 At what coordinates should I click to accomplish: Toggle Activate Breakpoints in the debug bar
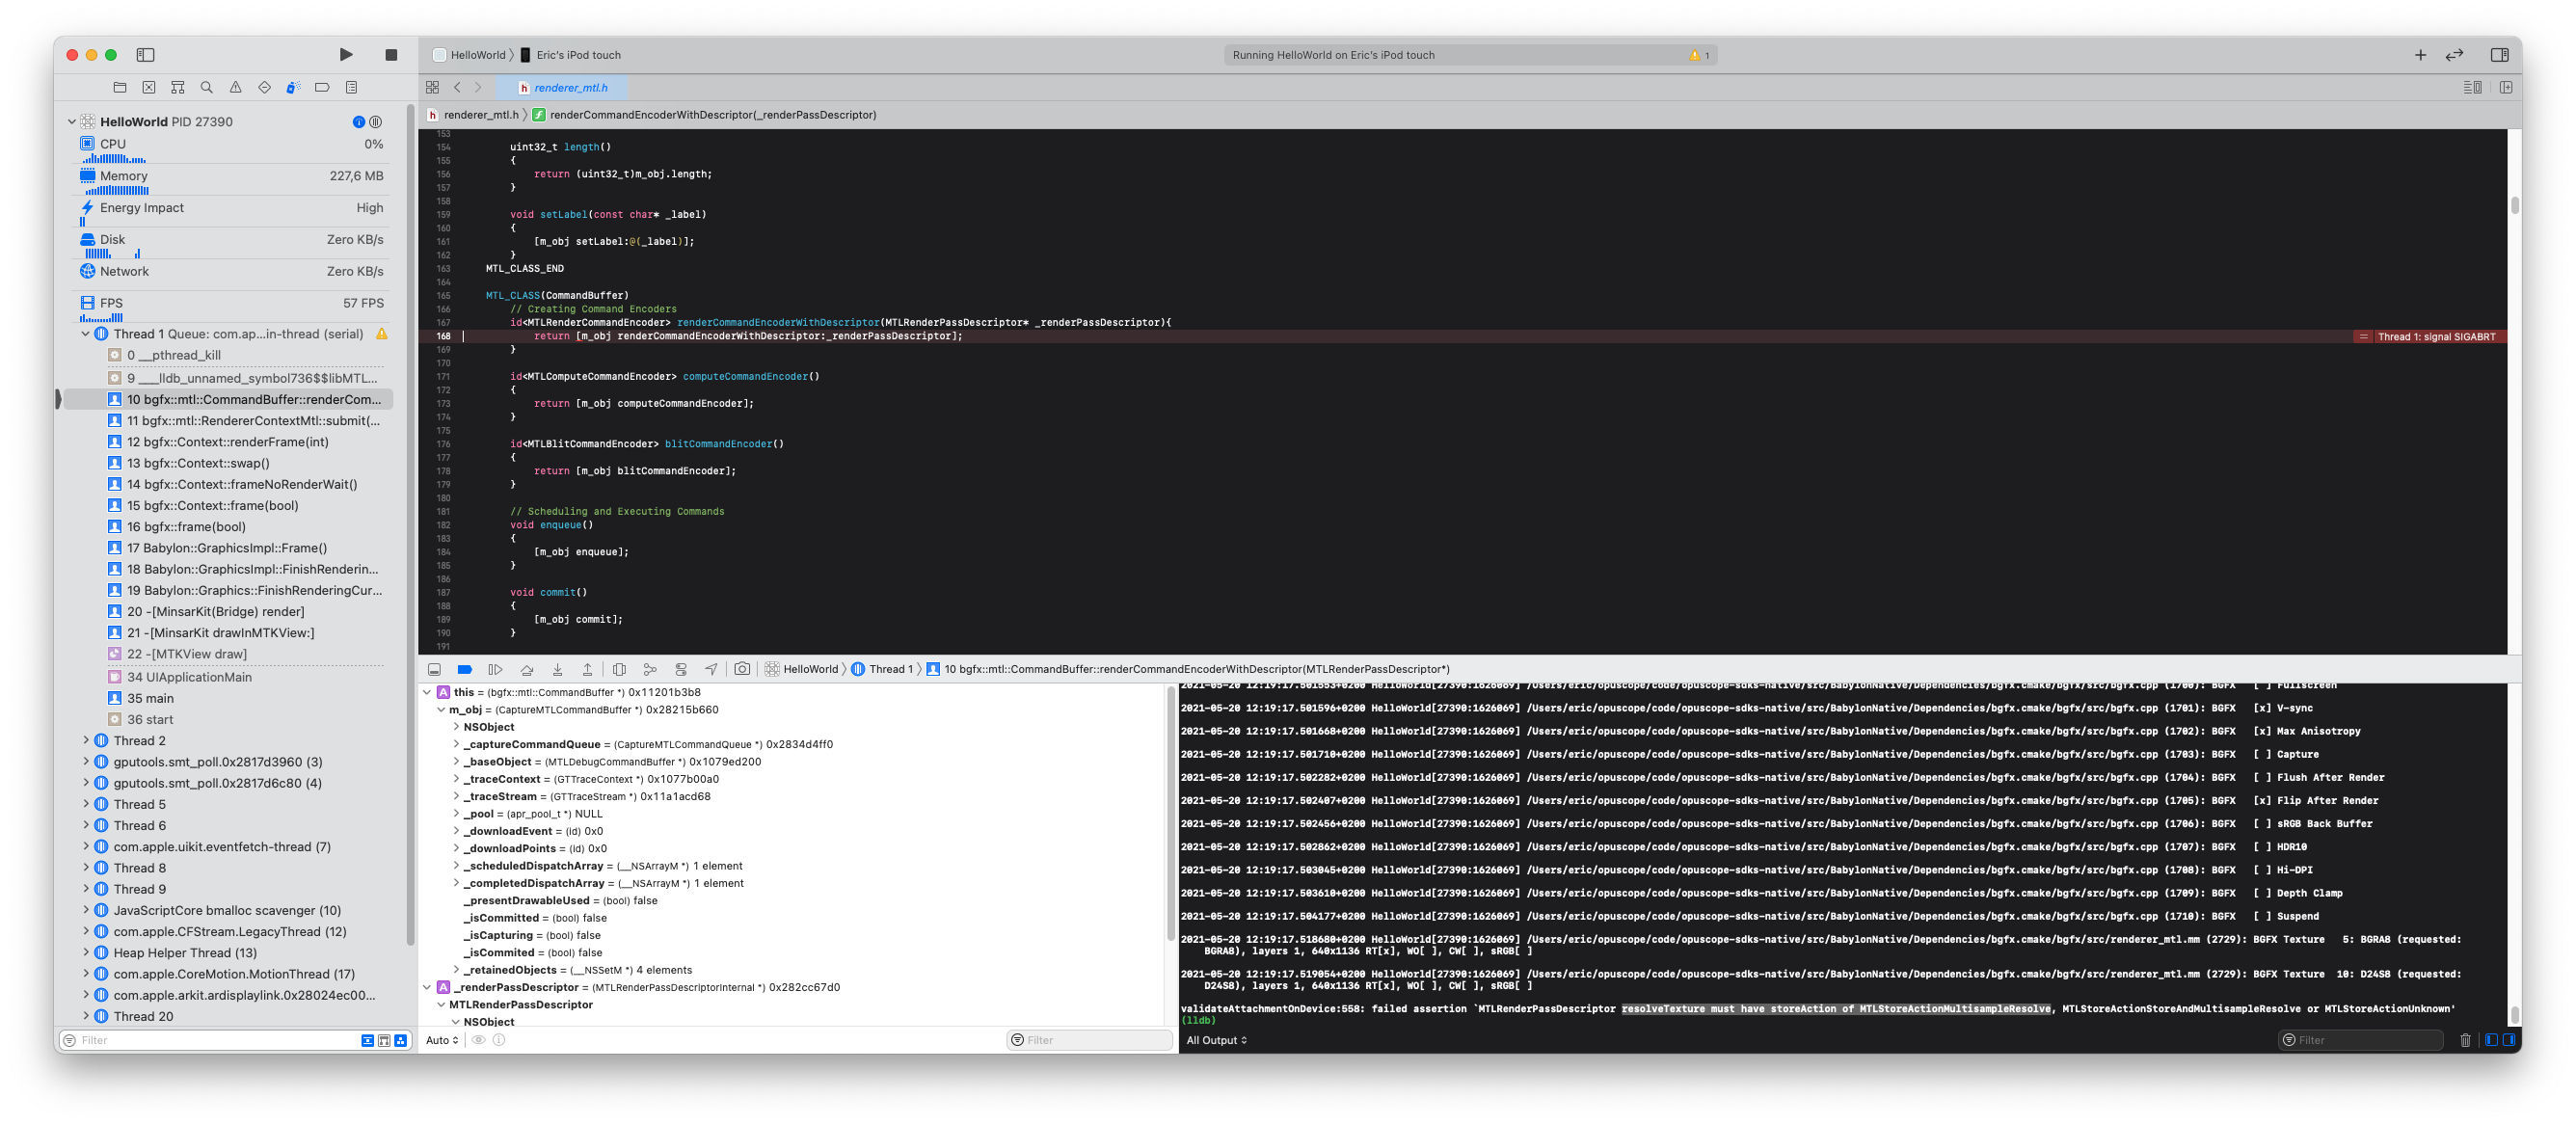point(464,669)
